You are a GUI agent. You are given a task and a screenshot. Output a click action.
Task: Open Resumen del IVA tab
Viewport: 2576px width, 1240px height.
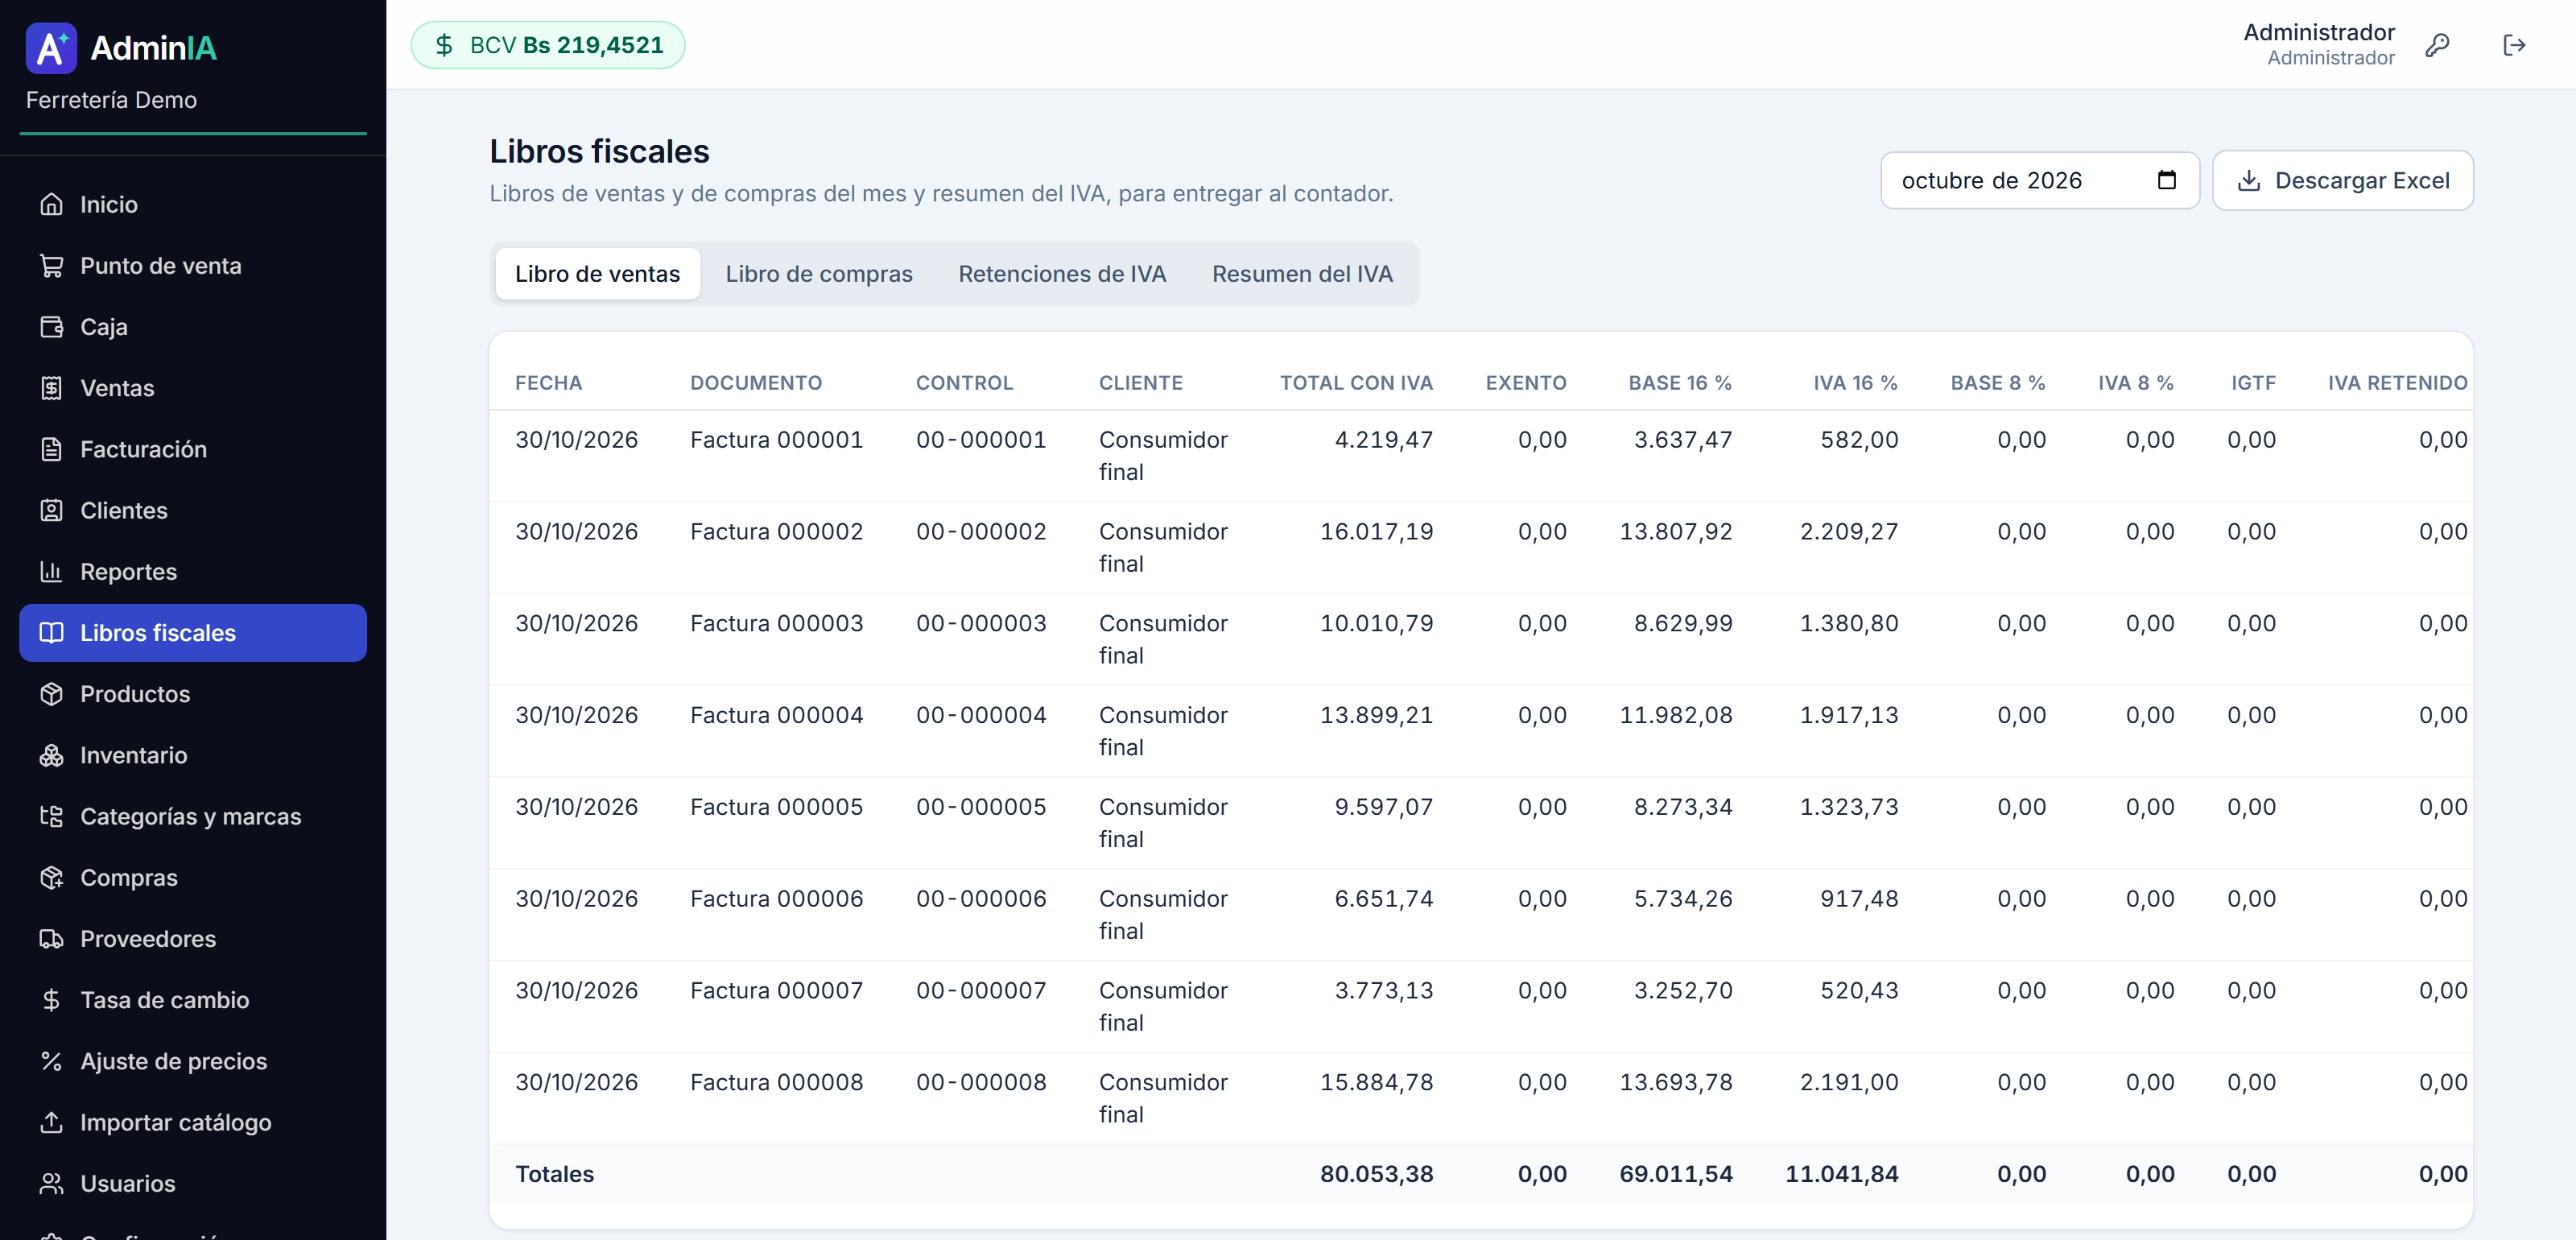point(1302,274)
